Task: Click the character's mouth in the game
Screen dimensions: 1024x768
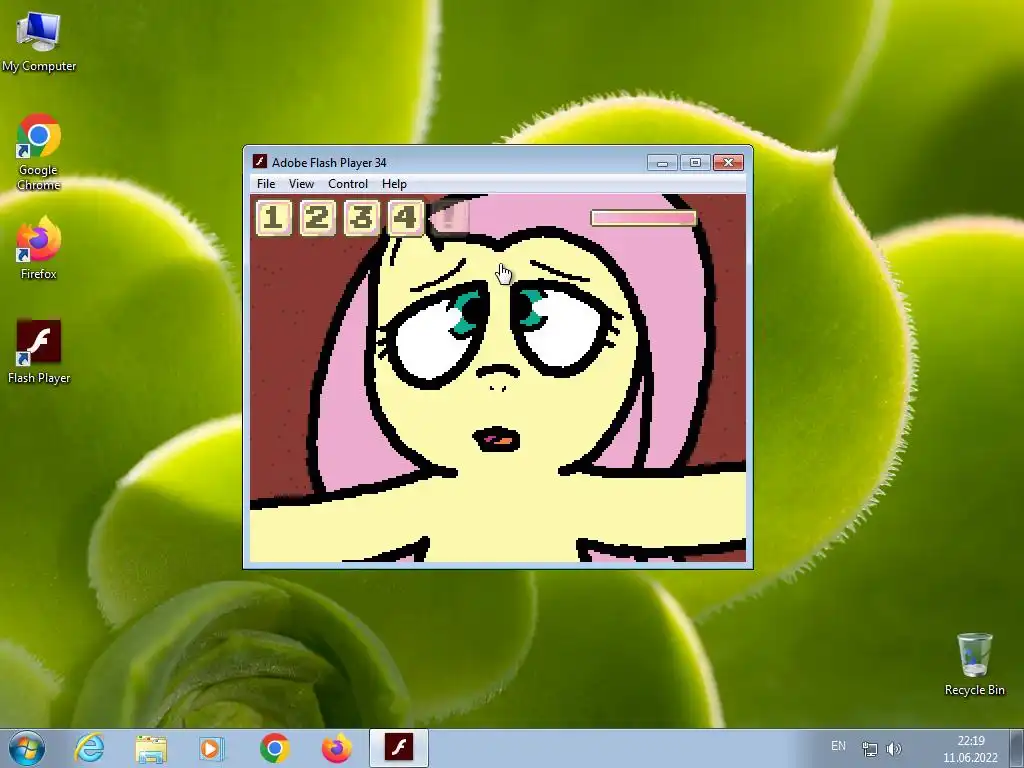Action: (496, 440)
